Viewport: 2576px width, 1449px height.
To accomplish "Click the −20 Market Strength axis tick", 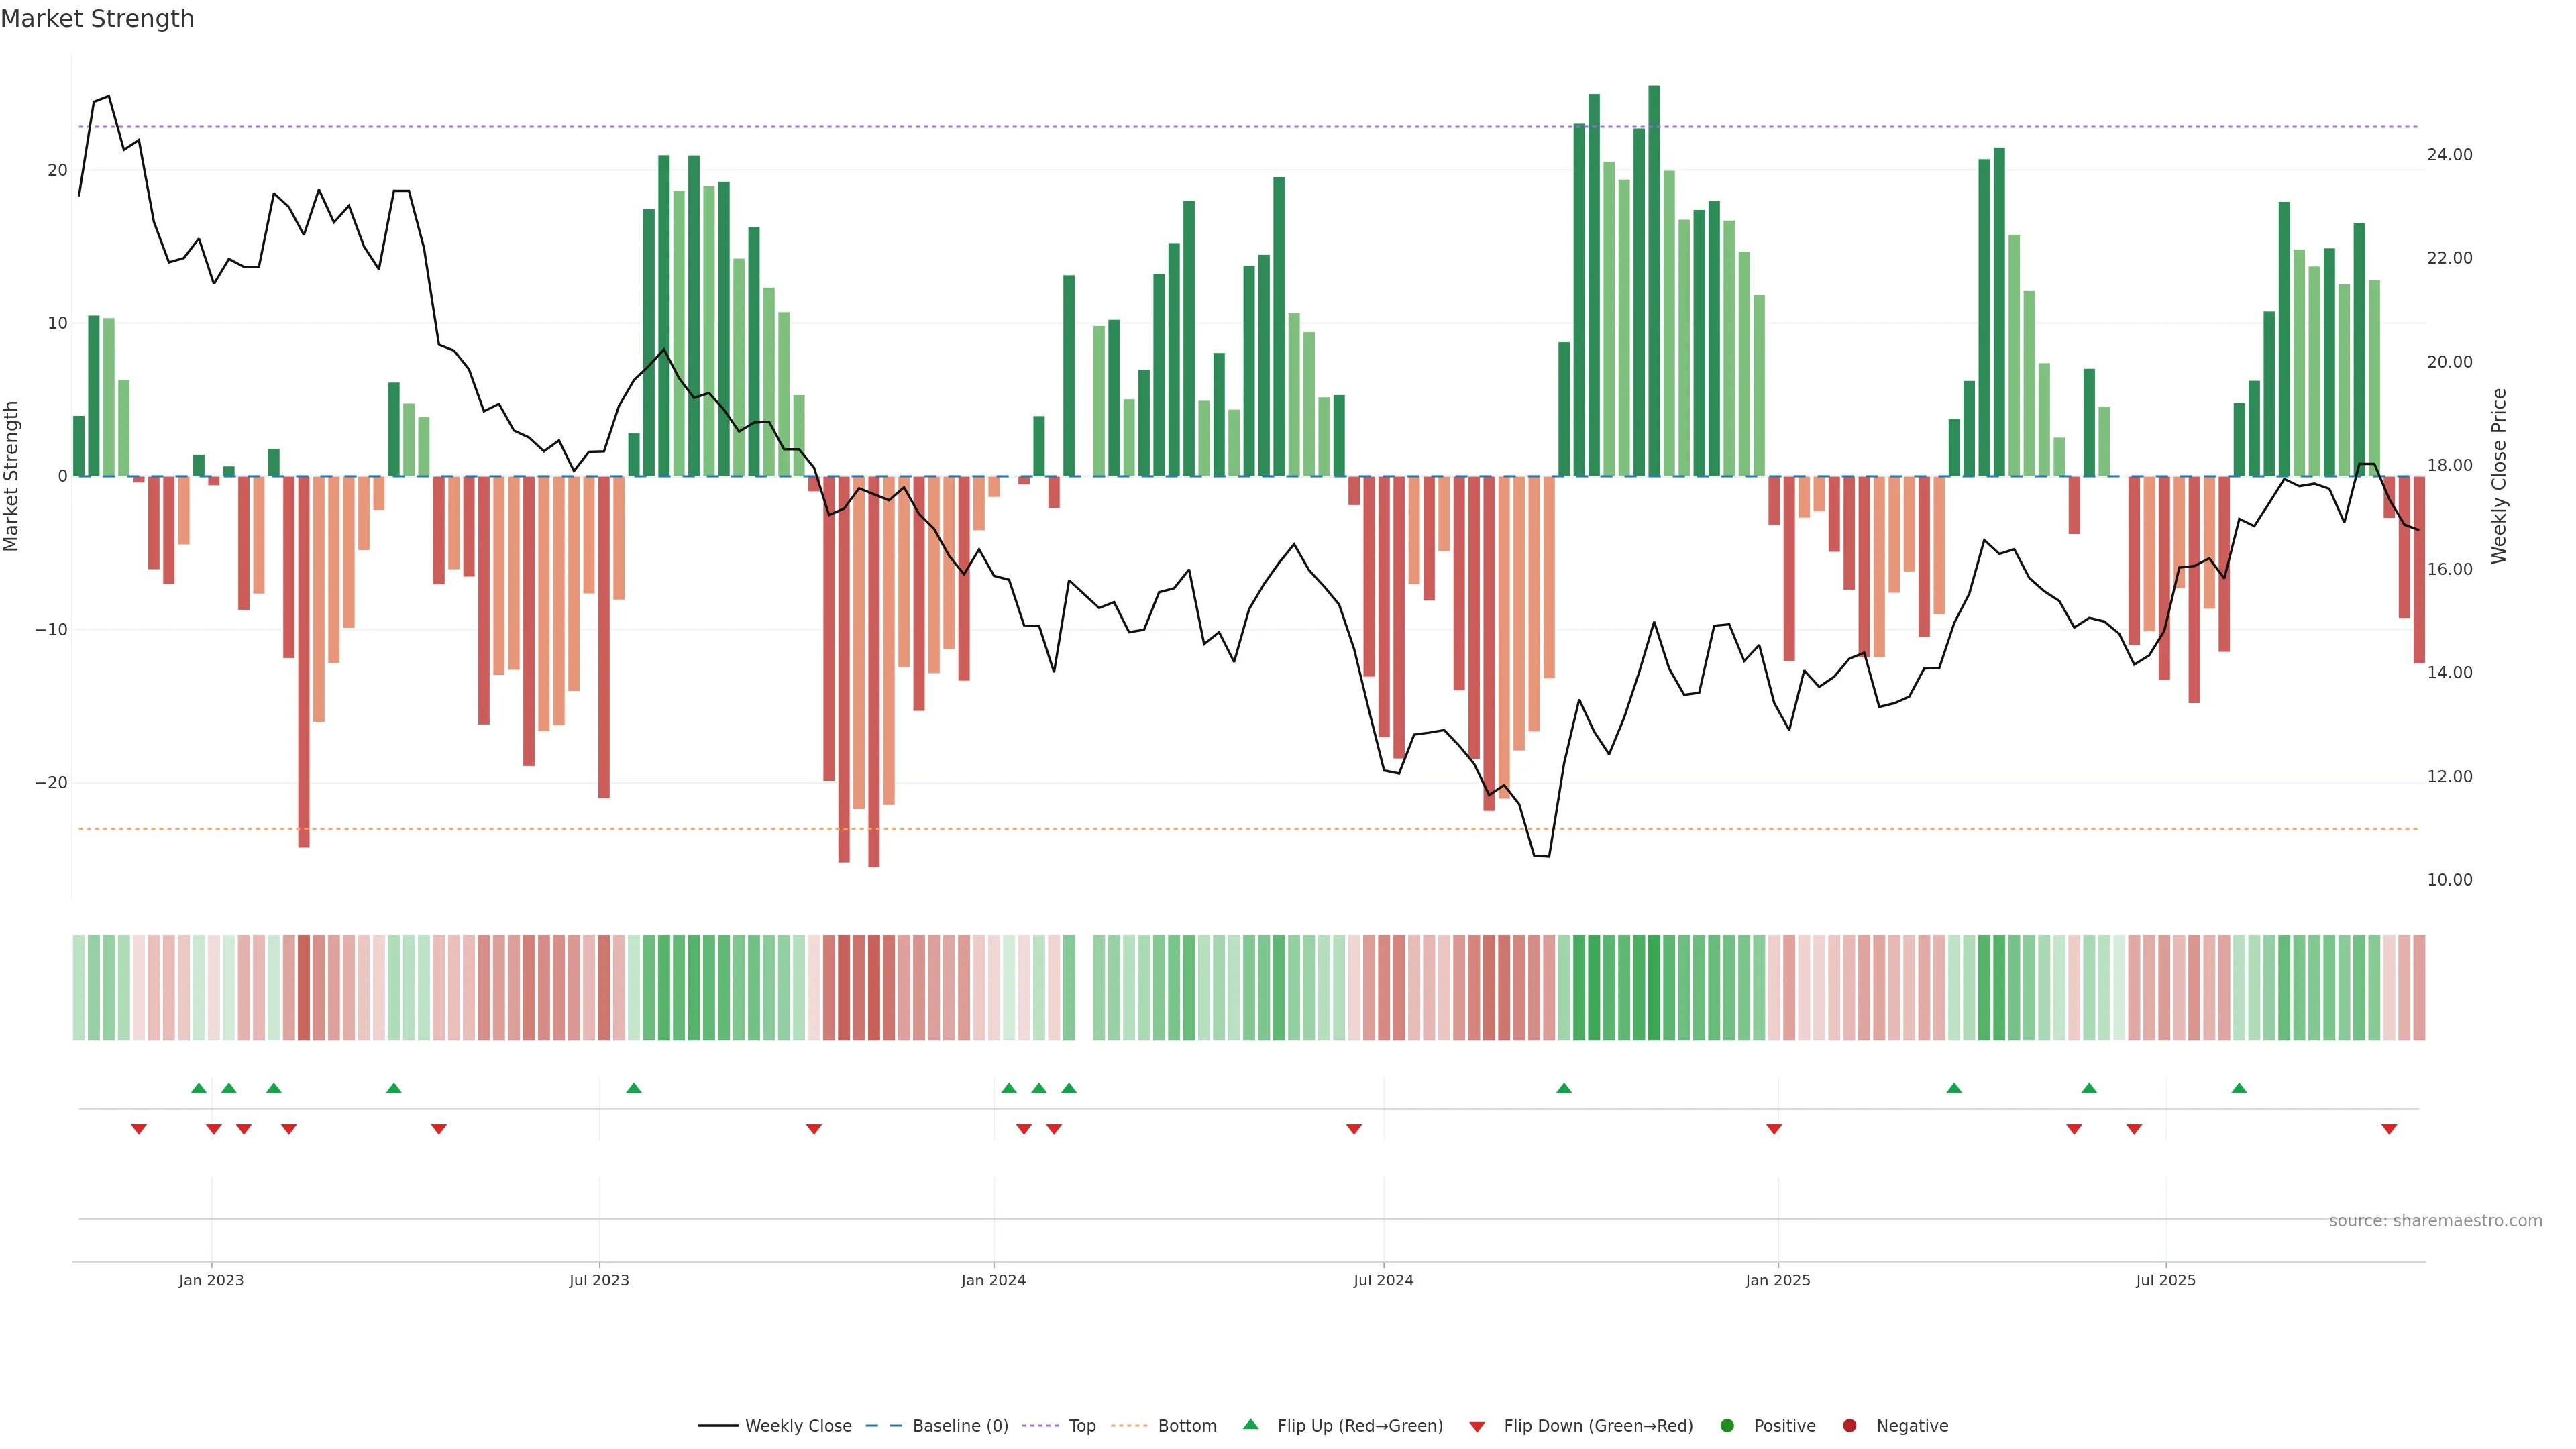I will (51, 783).
